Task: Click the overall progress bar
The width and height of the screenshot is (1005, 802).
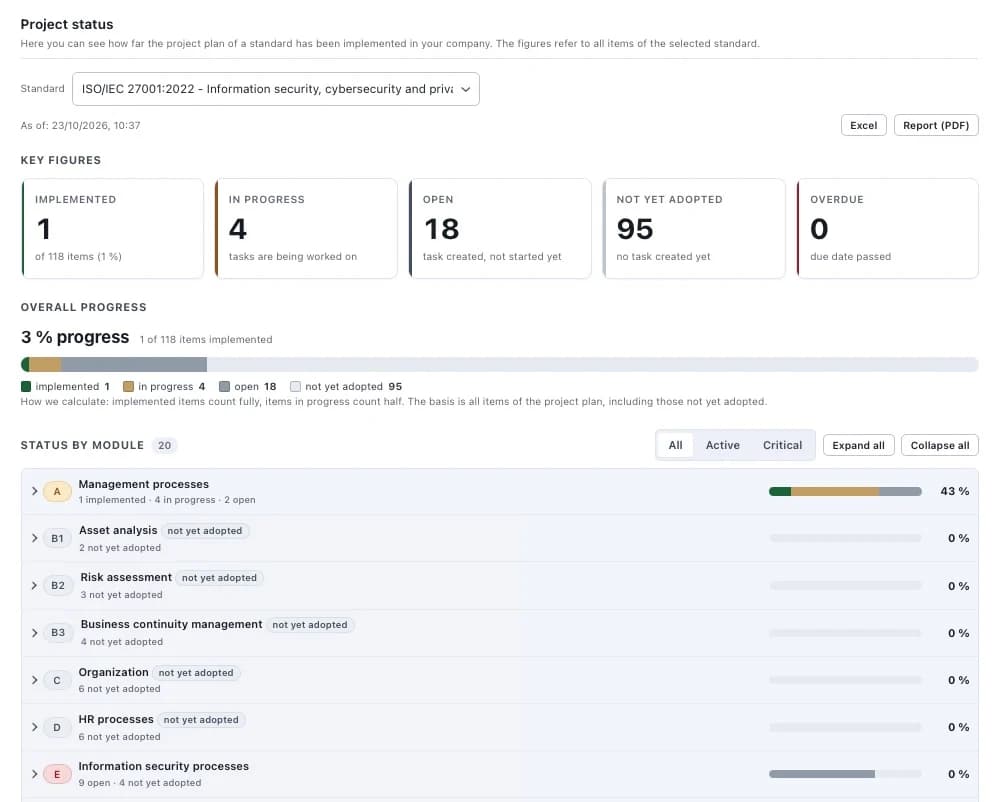Action: [x=499, y=365]
